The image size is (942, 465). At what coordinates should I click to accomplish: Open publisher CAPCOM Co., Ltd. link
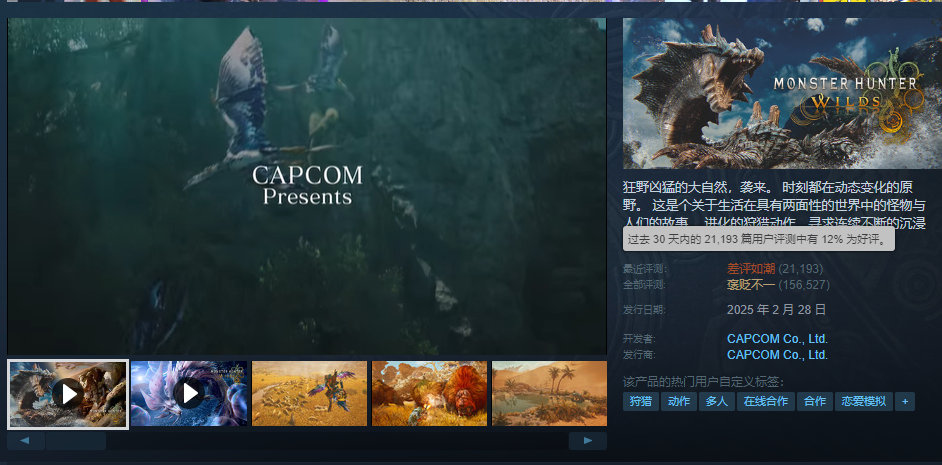point(777,355)
